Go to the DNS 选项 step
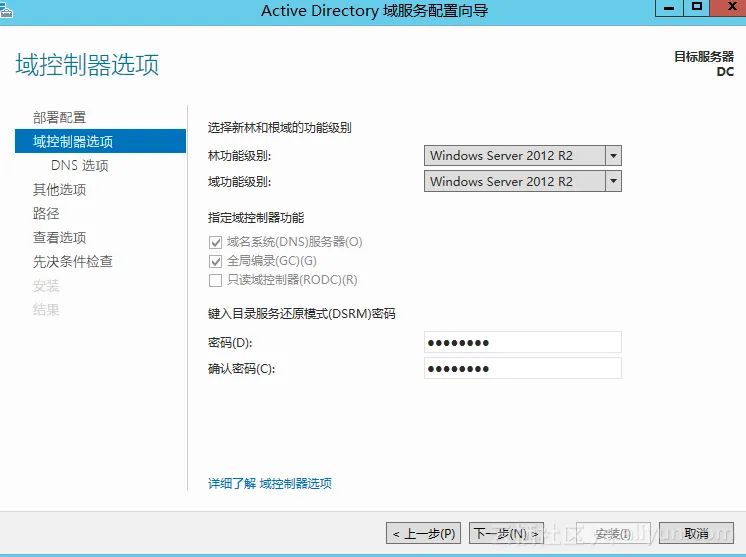Image resolution: width=746 pixels, height=557 pixels. (x=79, y=166)
